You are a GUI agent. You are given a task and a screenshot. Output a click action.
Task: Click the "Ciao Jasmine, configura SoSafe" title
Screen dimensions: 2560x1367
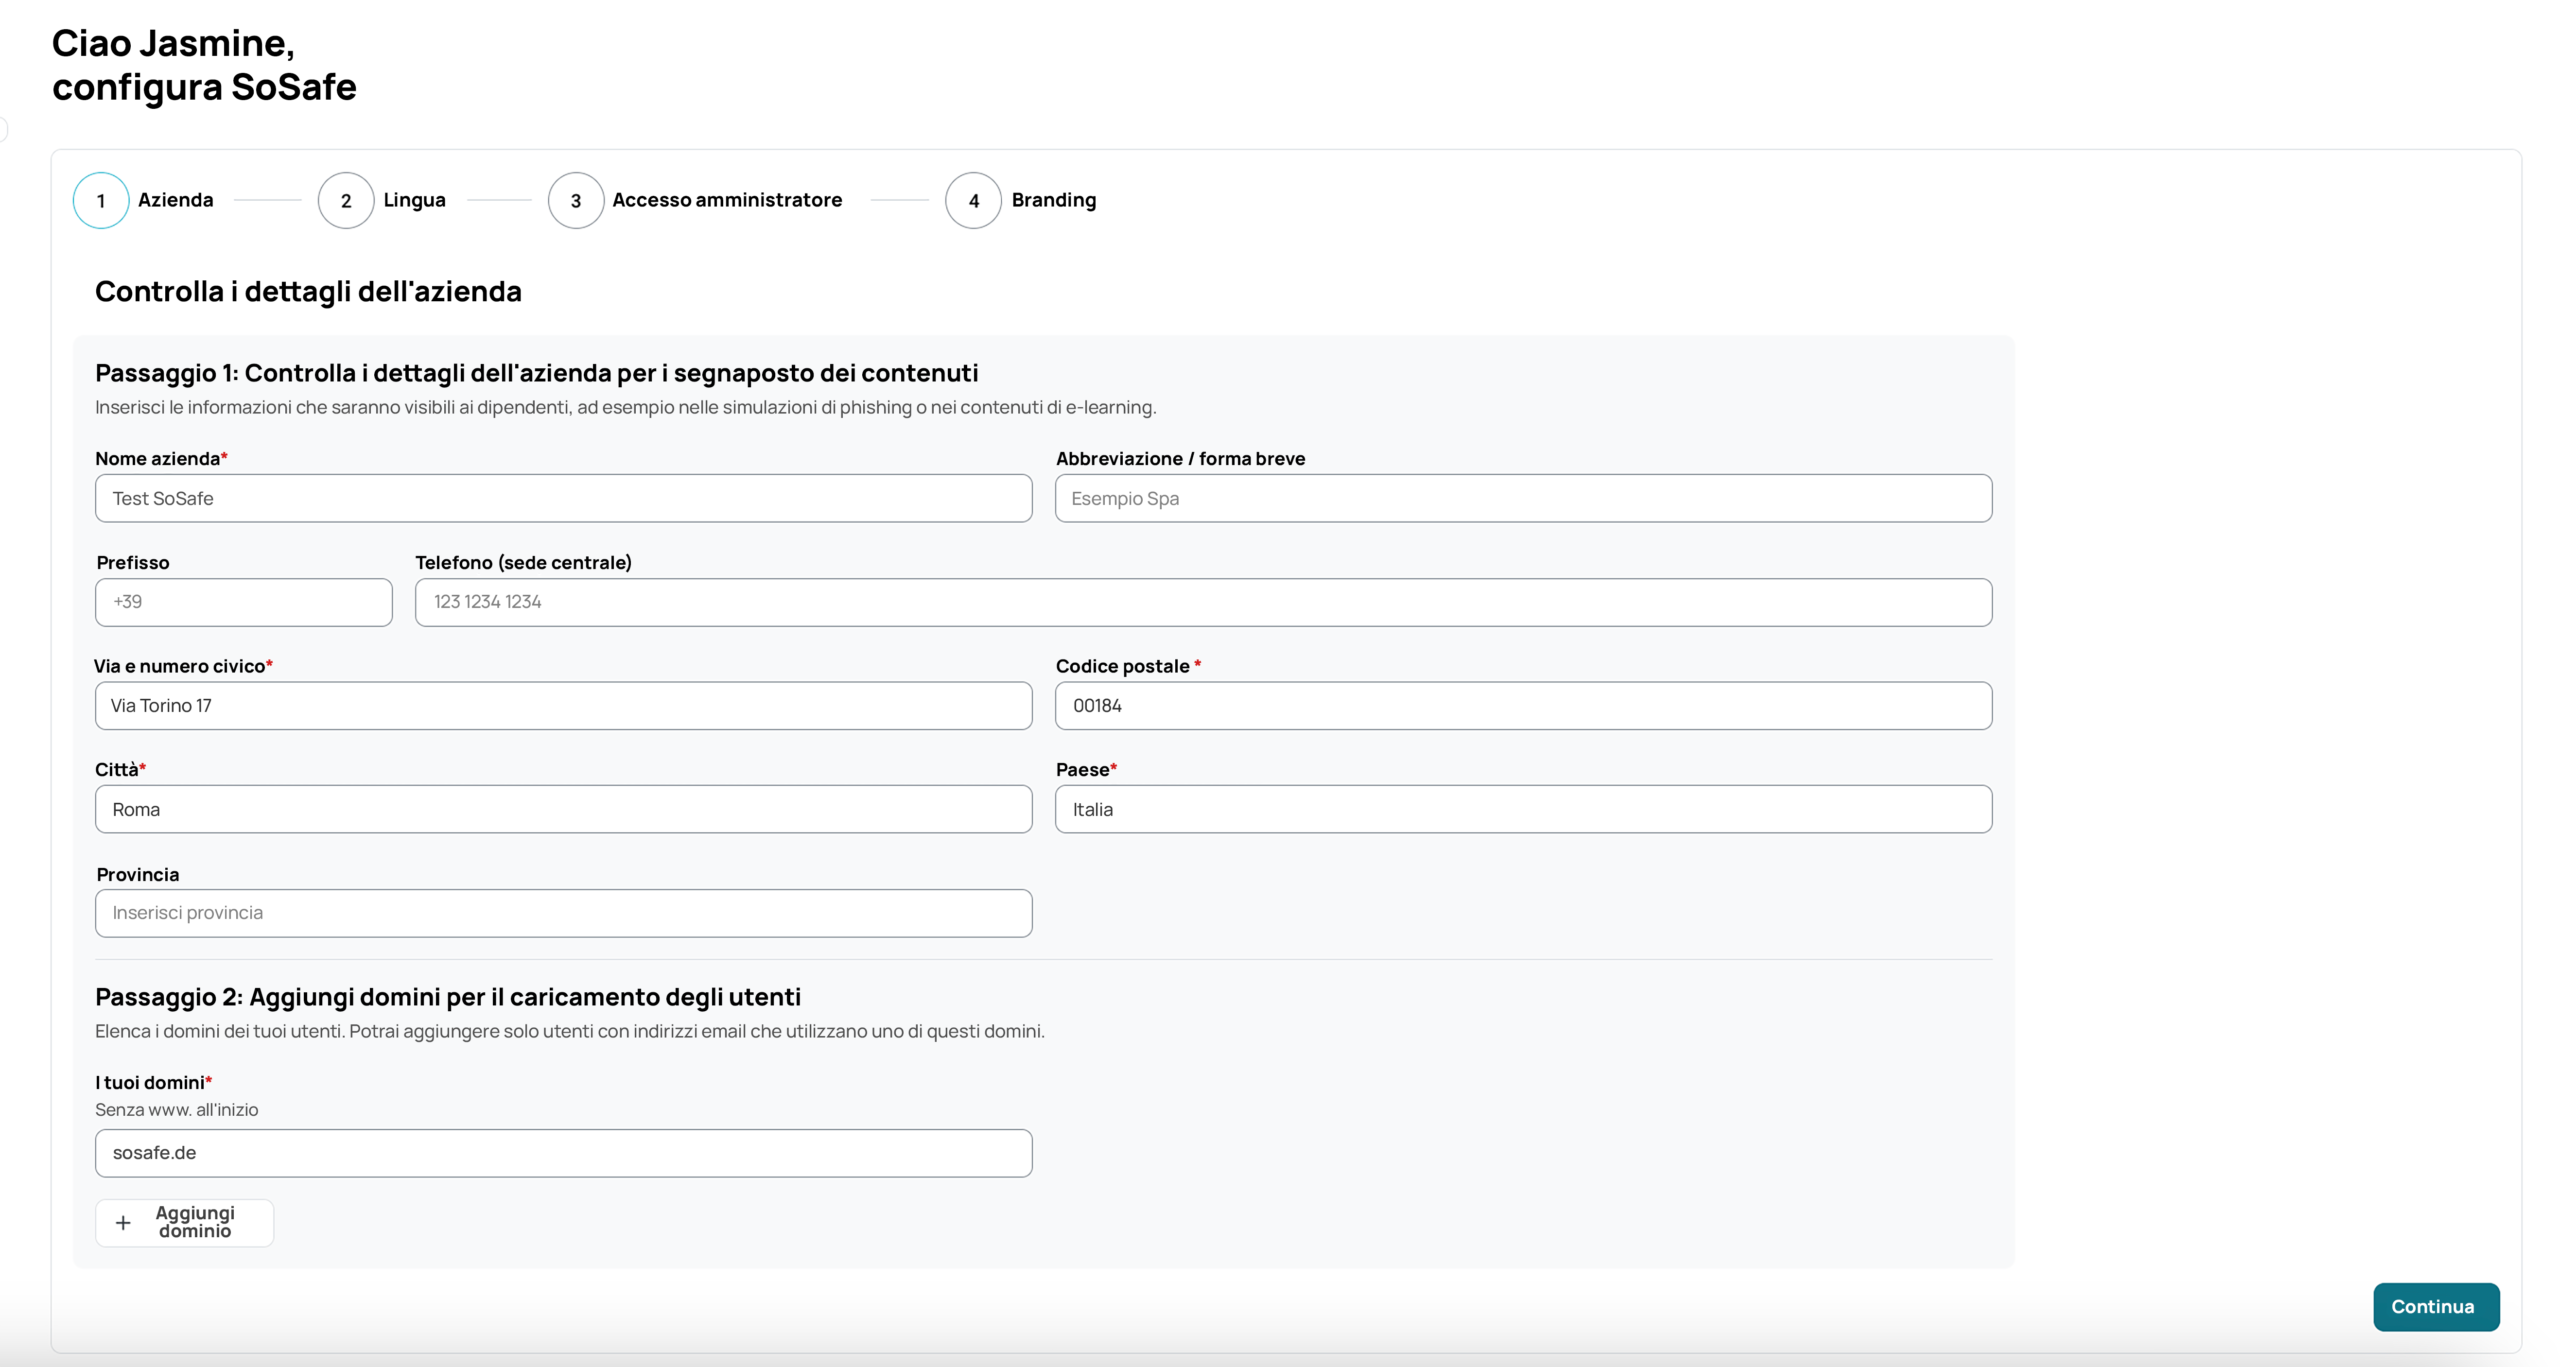tap(204, 65)
